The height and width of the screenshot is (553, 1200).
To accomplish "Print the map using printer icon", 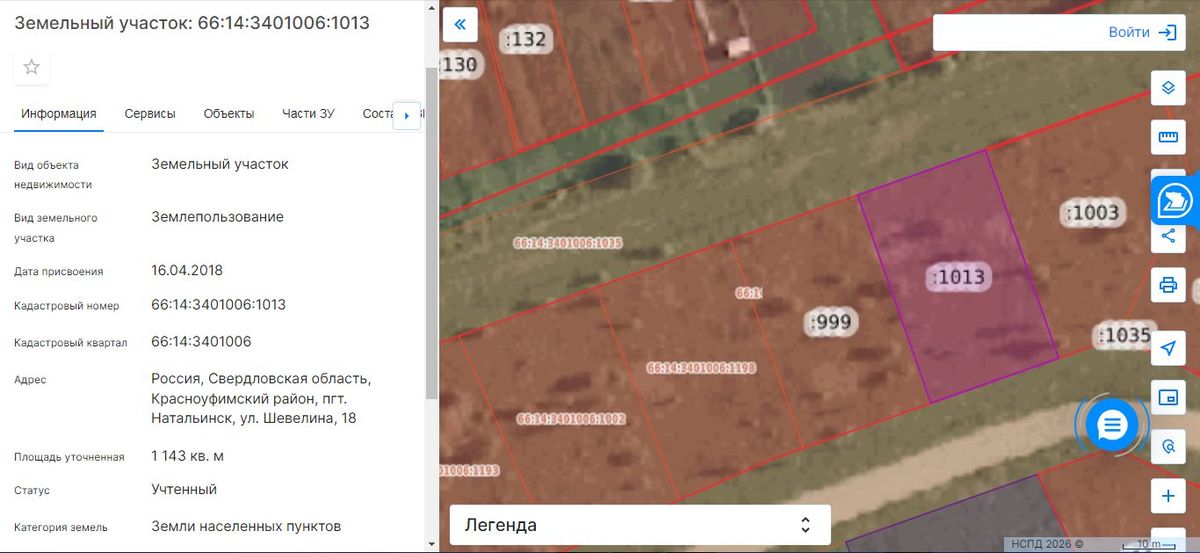I will pyautogui.click(x=1167, y=285).
